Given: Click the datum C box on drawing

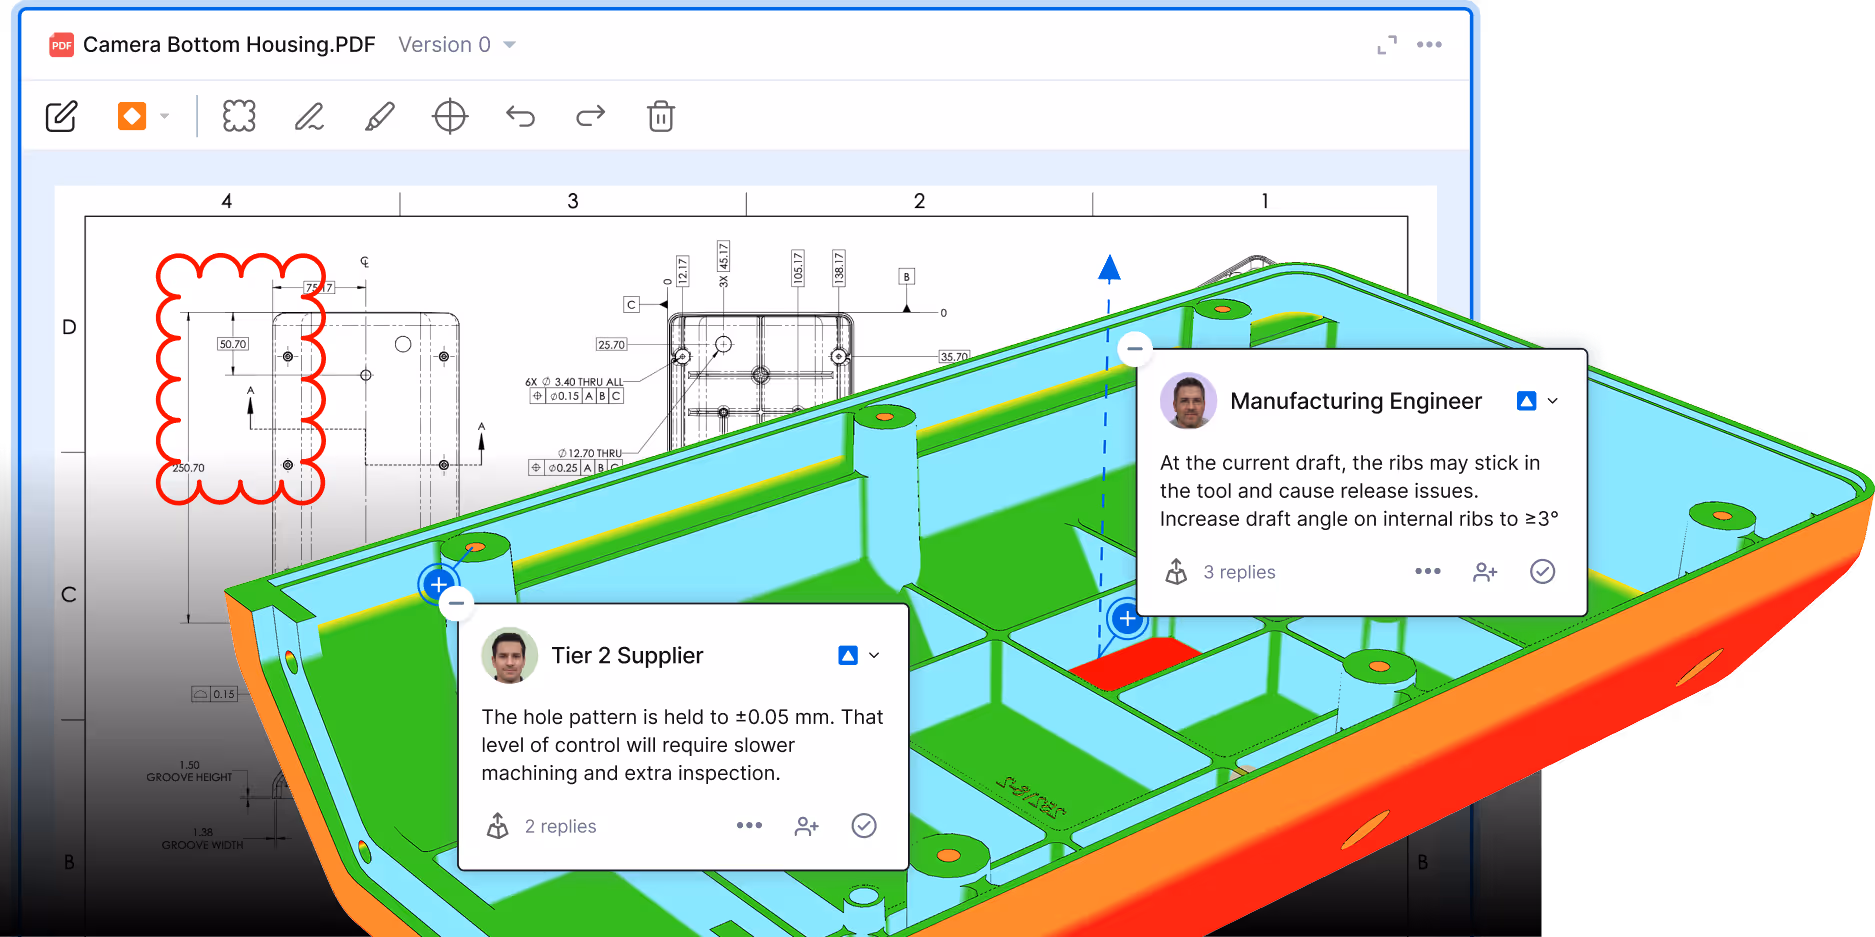Looking at the screenshot, I should 631,305.
